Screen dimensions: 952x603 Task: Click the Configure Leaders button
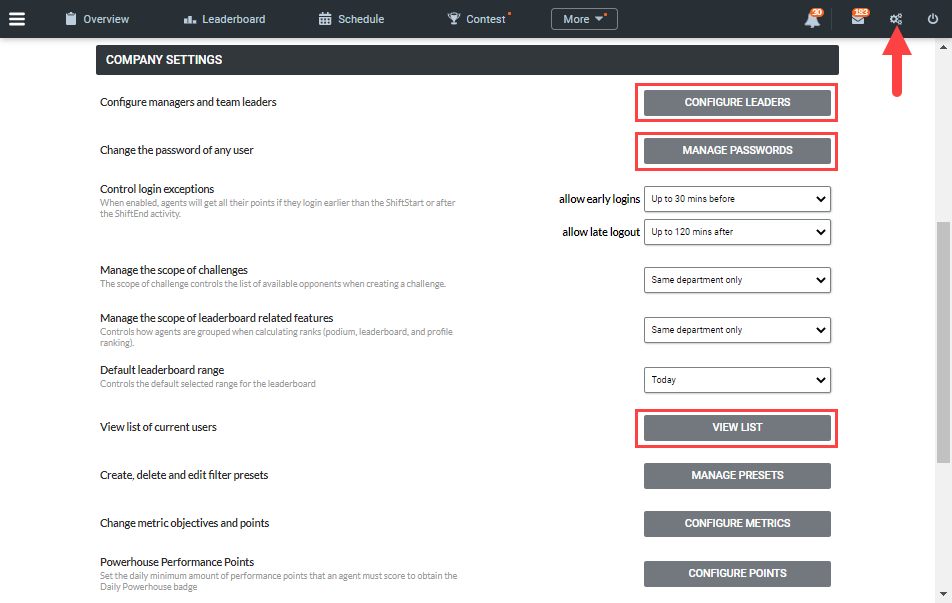coord(737,103)
